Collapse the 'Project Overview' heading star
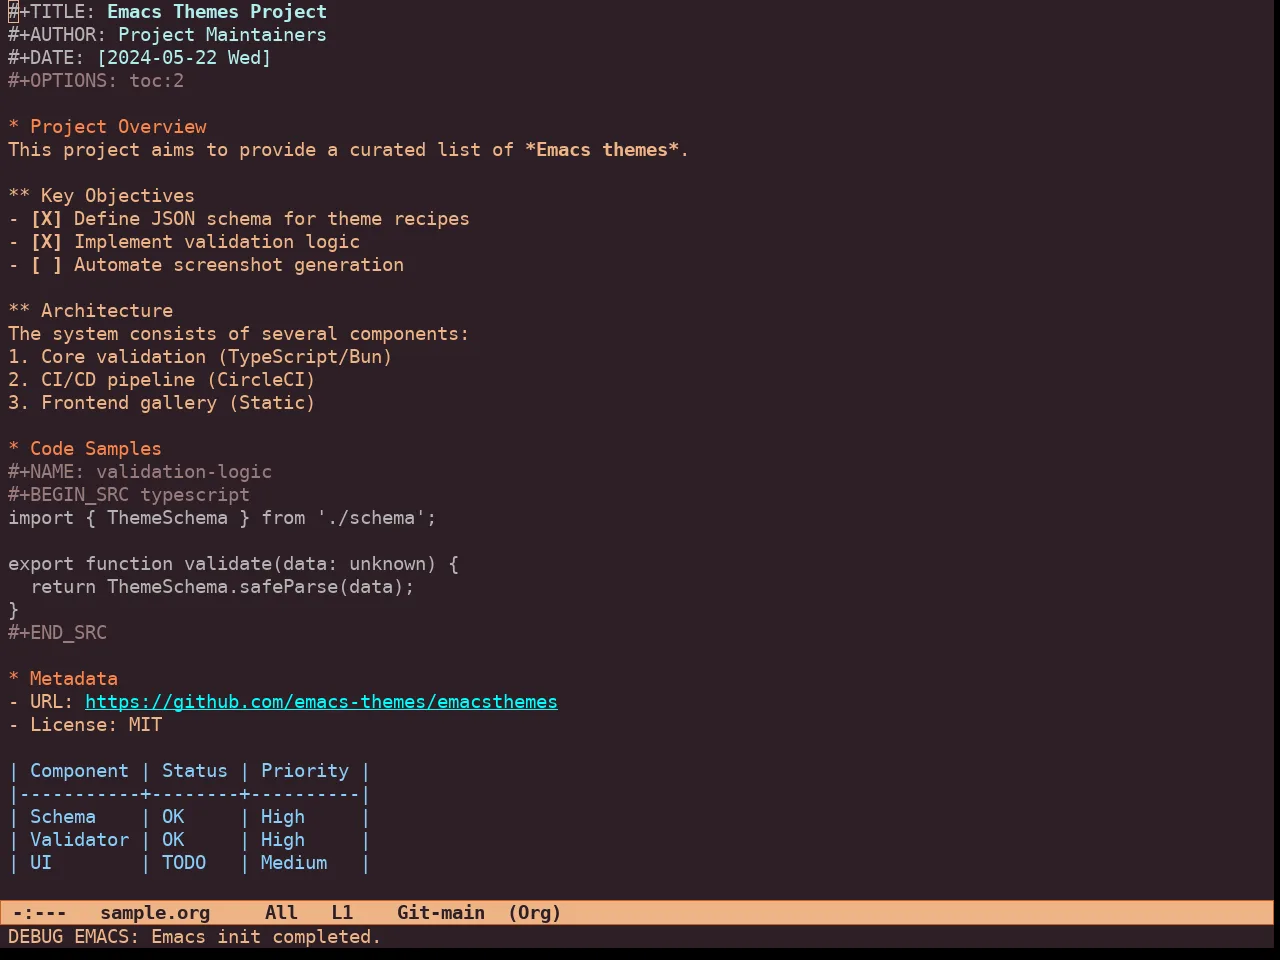The image size is (1280, 960). click(x=13, y=127)
